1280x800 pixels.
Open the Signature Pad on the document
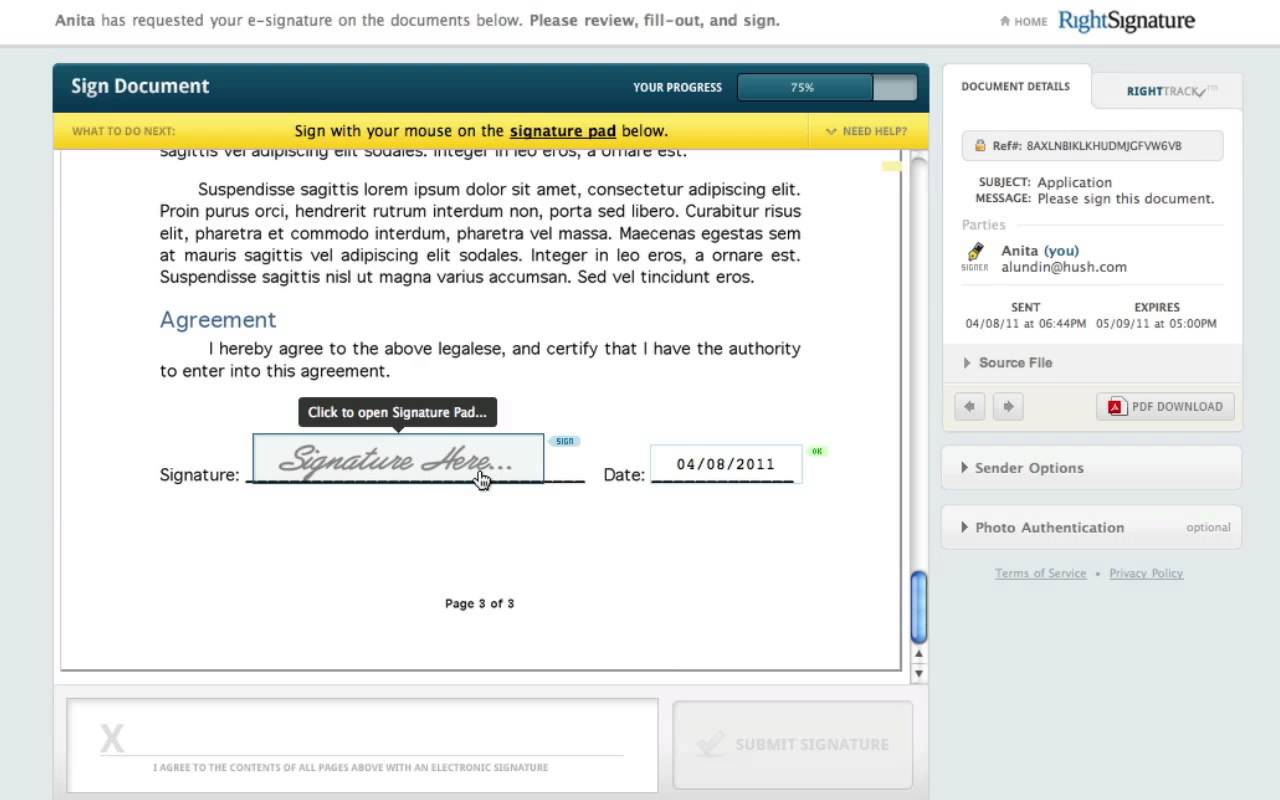click(398, 459)
